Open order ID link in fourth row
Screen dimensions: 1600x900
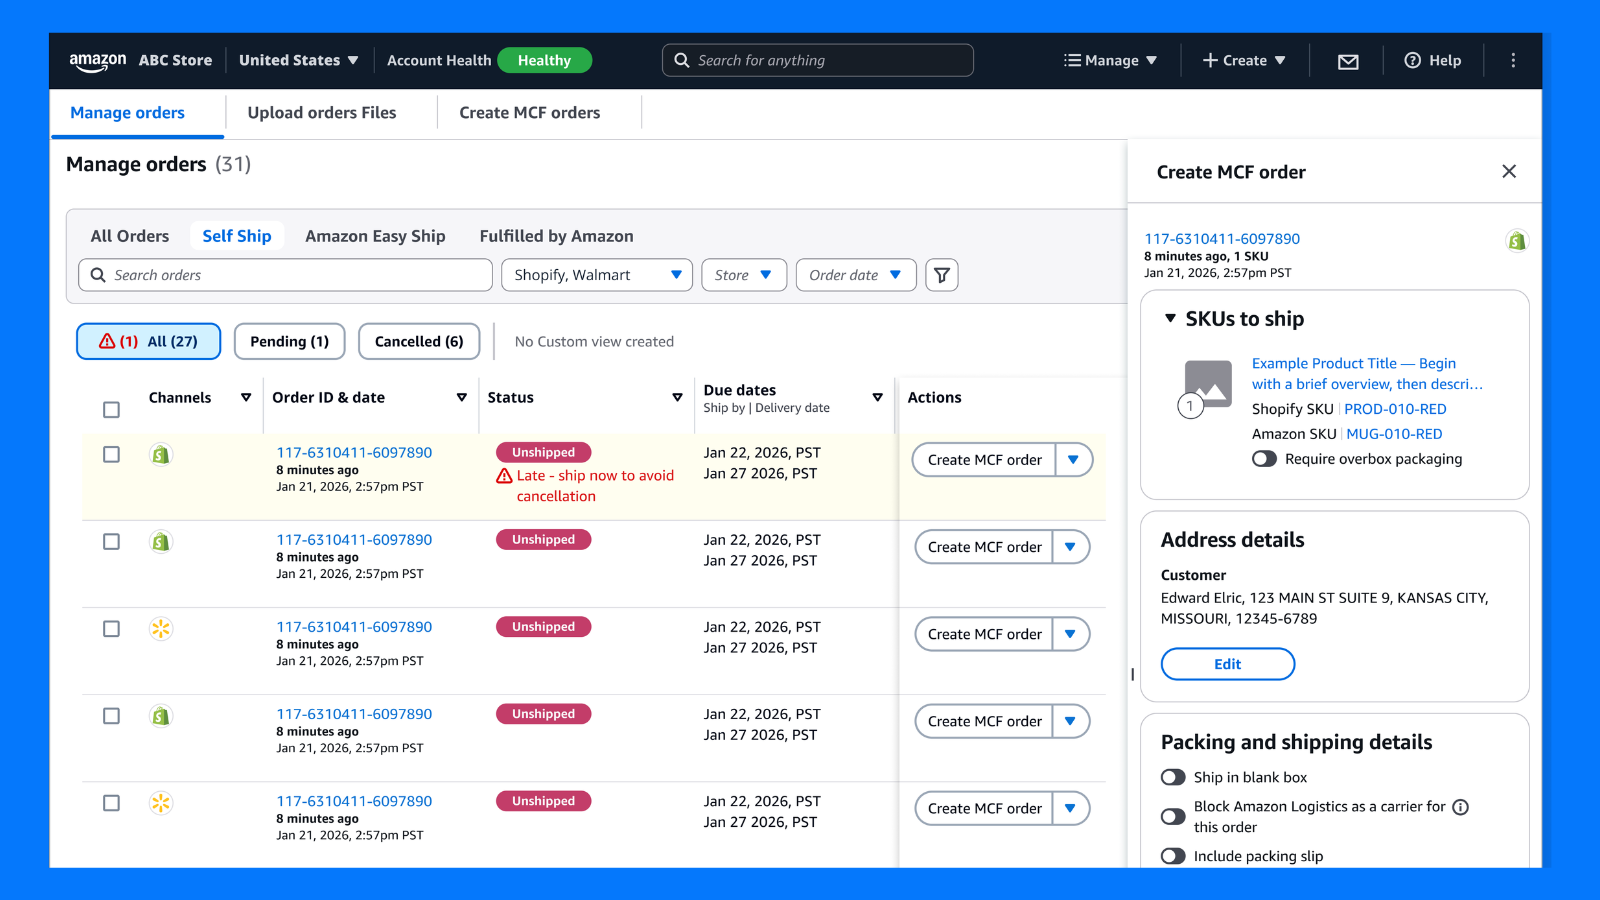pyautogui.click(x=354, y=714)
